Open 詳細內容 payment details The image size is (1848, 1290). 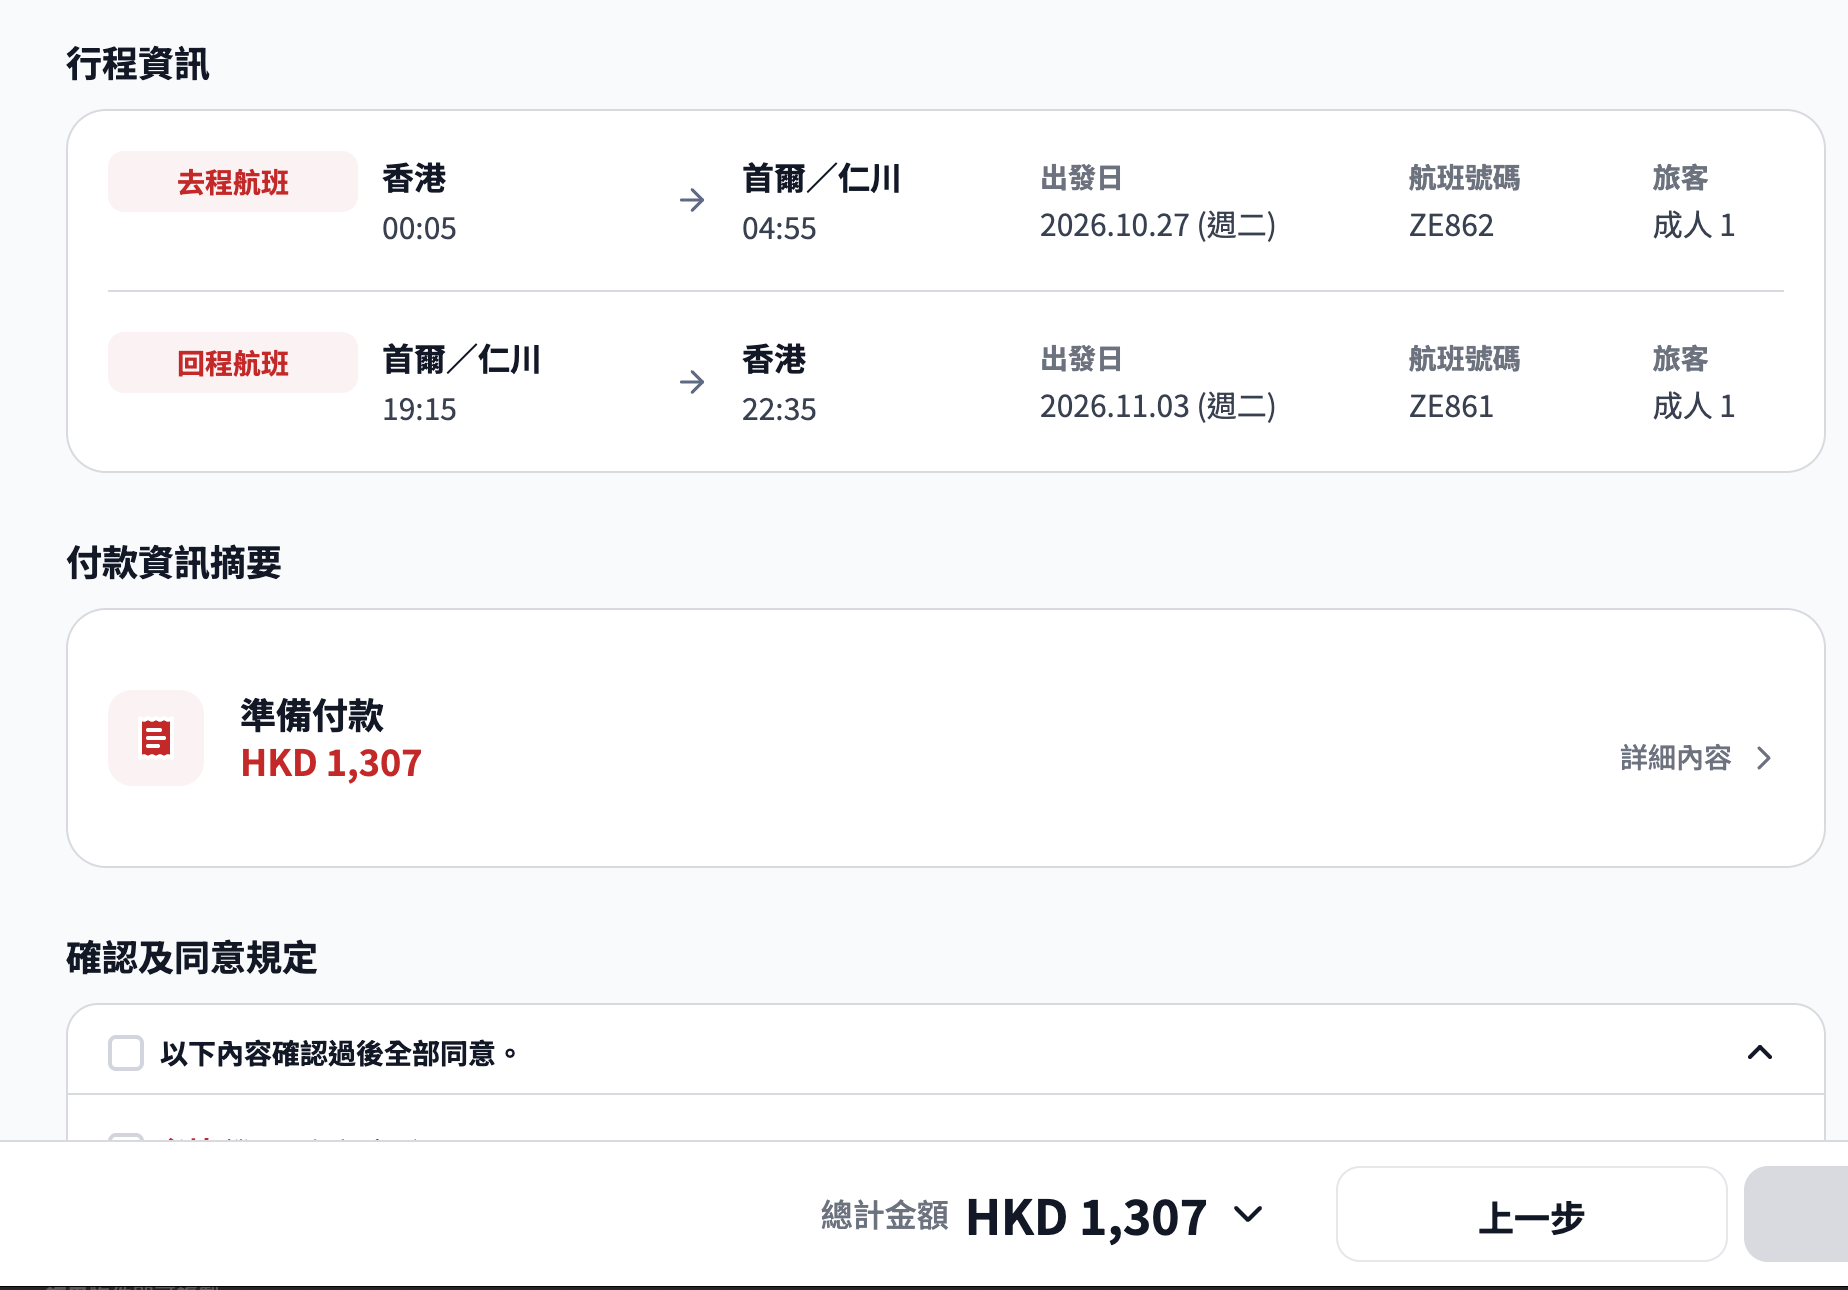(x=1676, y=758)
